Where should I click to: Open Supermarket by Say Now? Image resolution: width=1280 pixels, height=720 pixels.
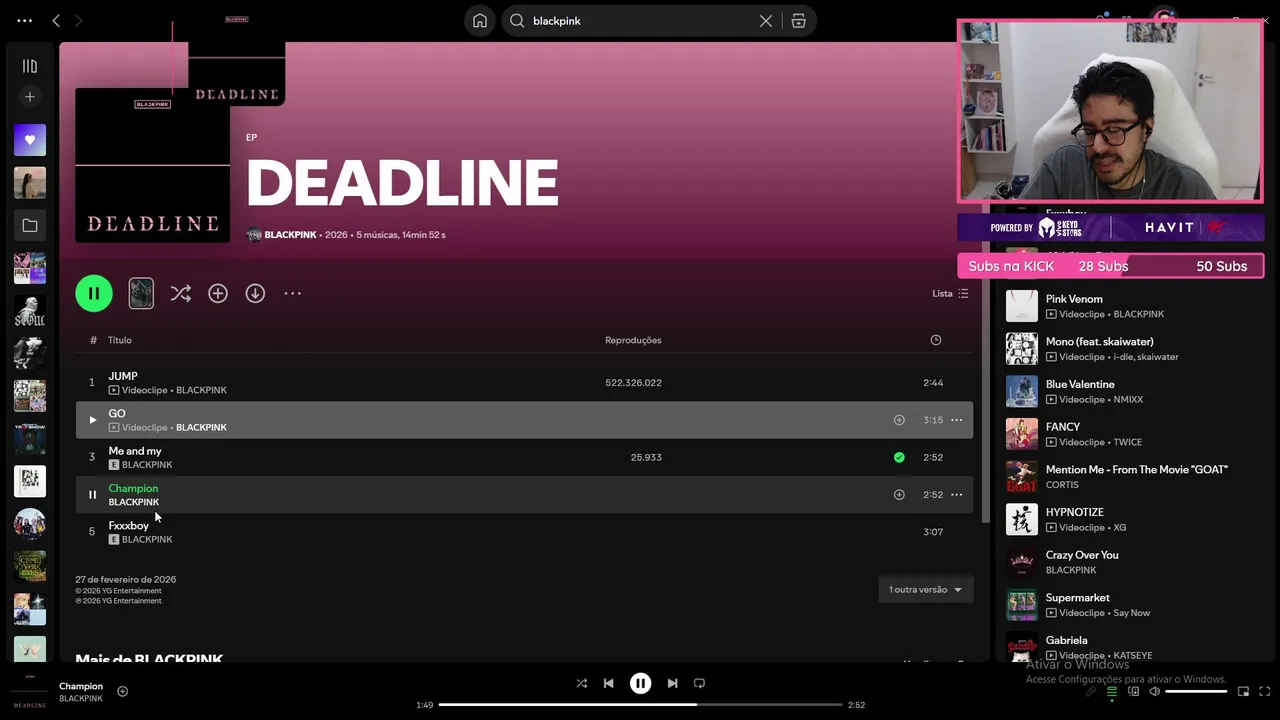click(x=1130, y=605)
